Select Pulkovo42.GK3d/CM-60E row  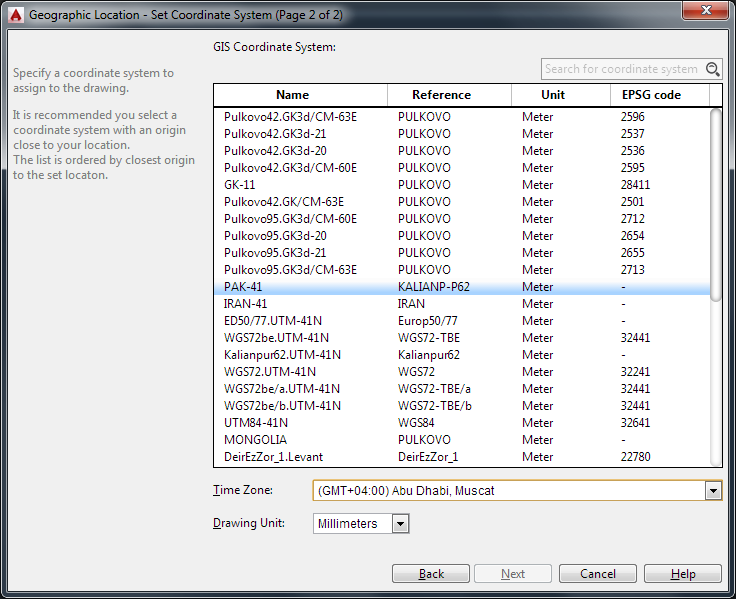462,168
